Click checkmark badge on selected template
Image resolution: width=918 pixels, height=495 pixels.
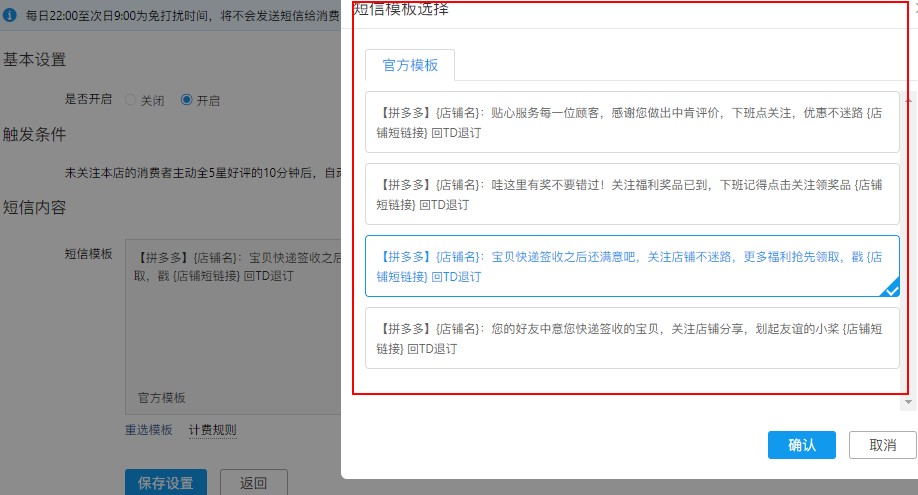(x=890, y=289)
